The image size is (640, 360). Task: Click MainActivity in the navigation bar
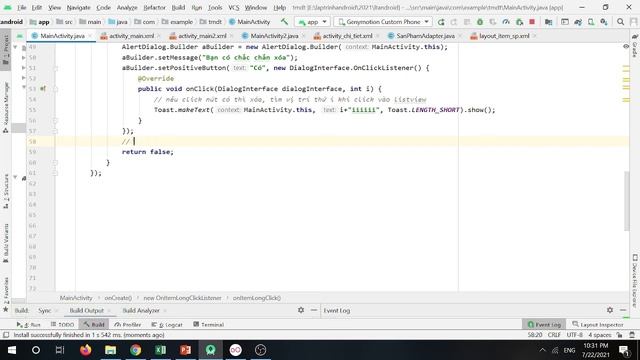249,22
